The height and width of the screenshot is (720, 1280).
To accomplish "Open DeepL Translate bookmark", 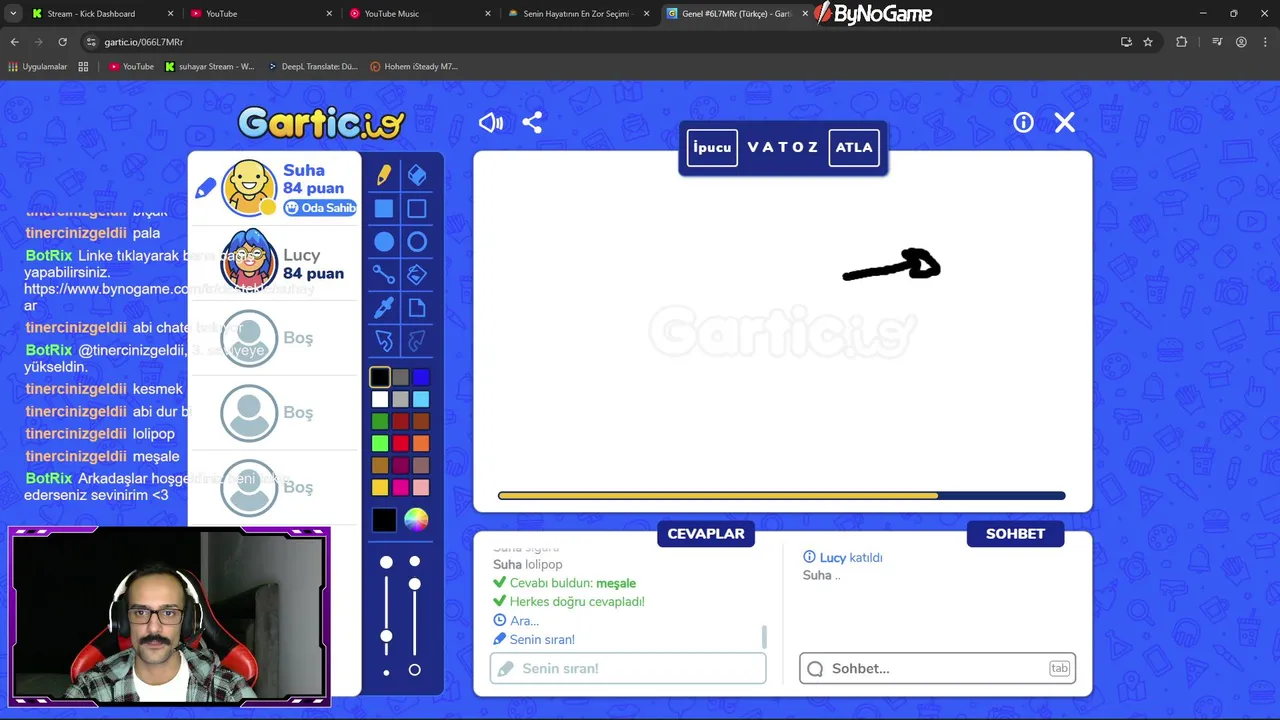I will [312, 66].
